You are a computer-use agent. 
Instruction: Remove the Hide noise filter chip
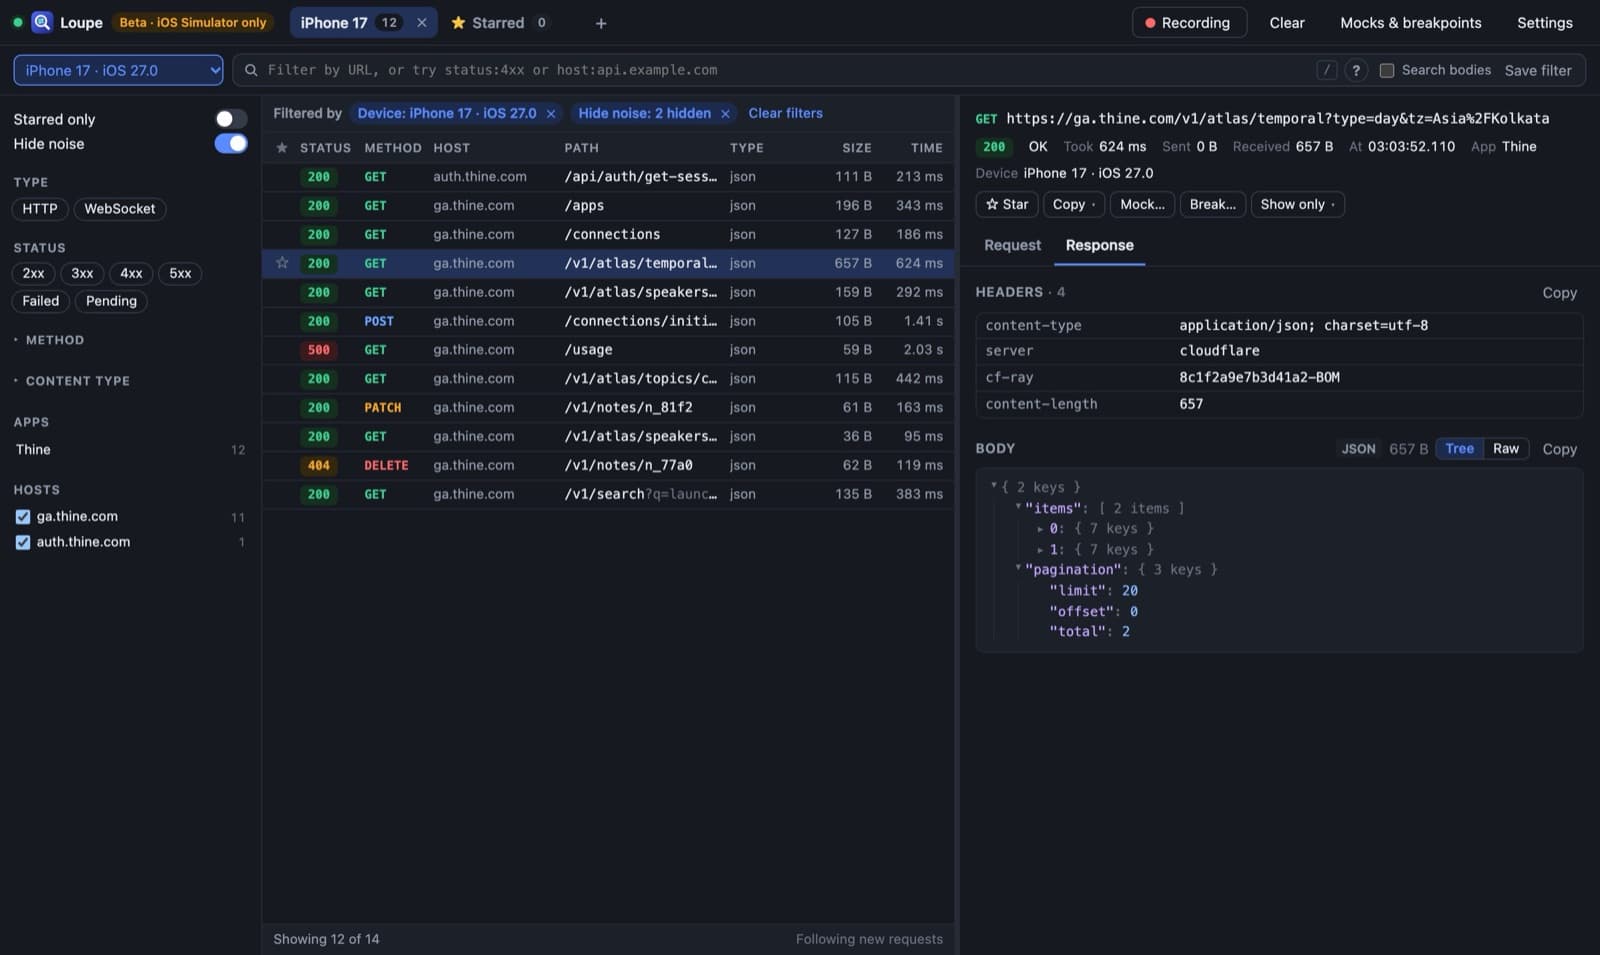point(725,114)
